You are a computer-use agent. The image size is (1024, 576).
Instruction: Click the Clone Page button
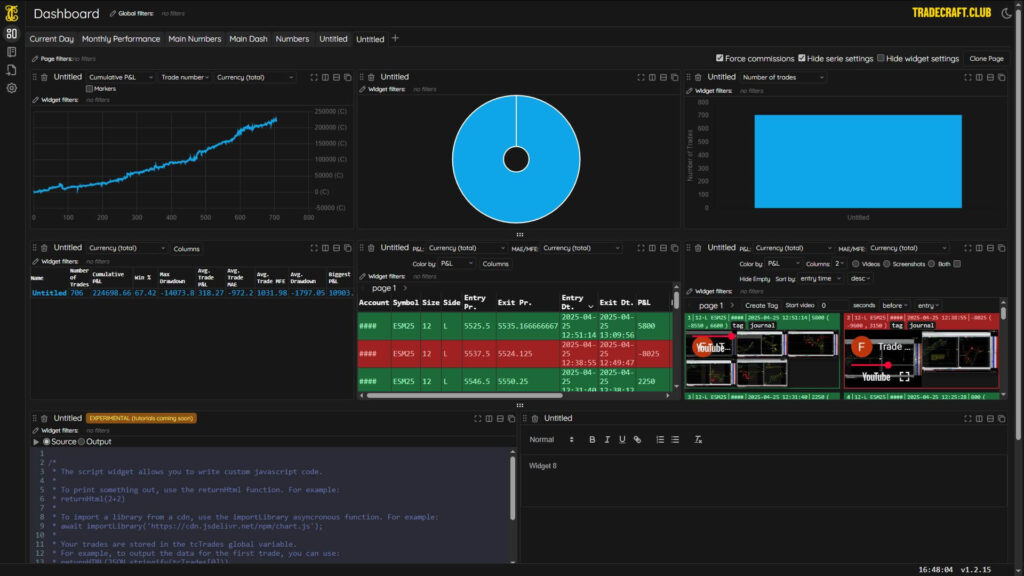986,59
